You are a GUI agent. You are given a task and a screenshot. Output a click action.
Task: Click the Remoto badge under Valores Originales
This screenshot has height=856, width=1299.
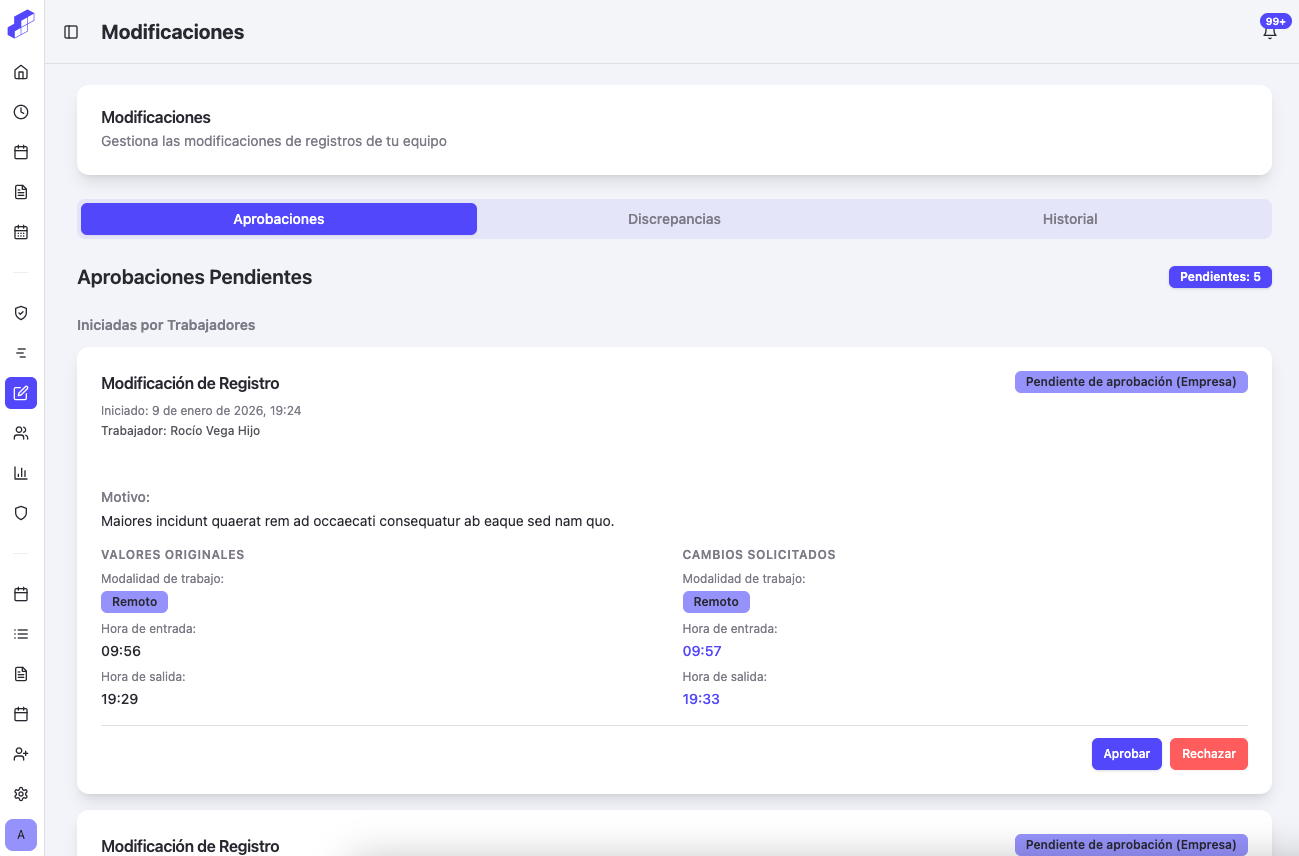point(134,601)
